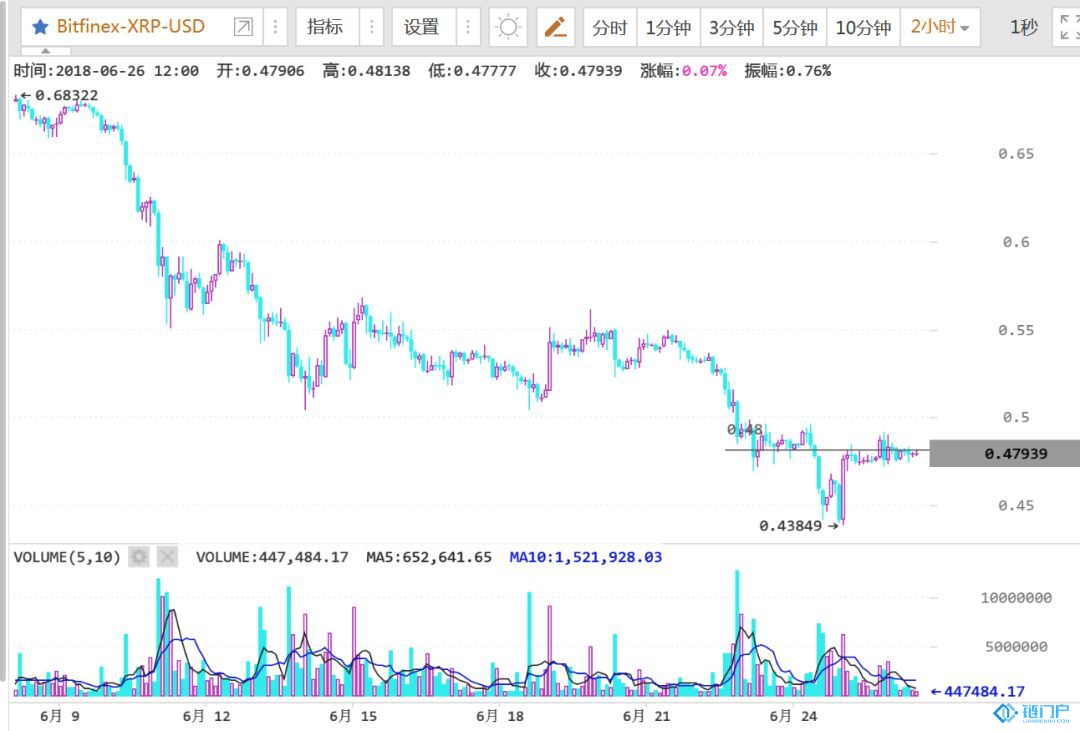This screenshot has height=731, width=1080.
Task: Click the 0.5 price axis label
Action: (1016, 417)
